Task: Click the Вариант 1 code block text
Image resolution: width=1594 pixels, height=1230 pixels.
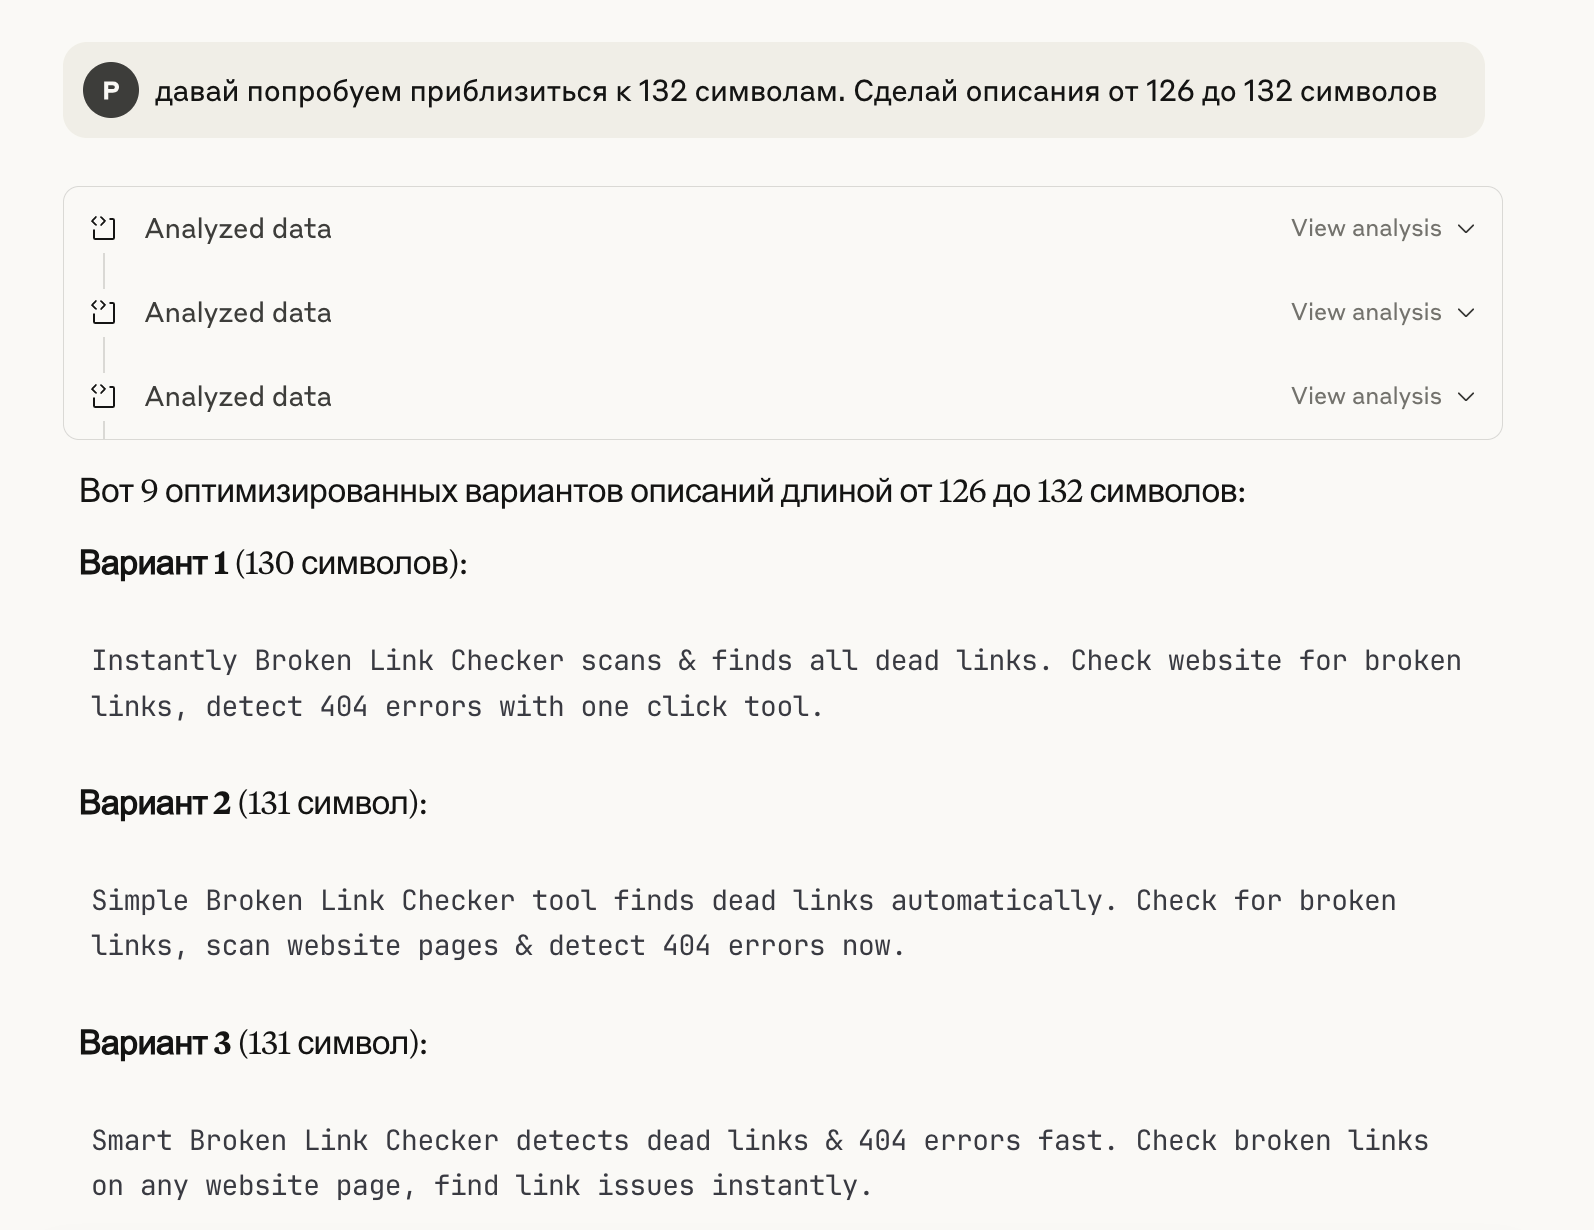Action: tap(776, 684)
